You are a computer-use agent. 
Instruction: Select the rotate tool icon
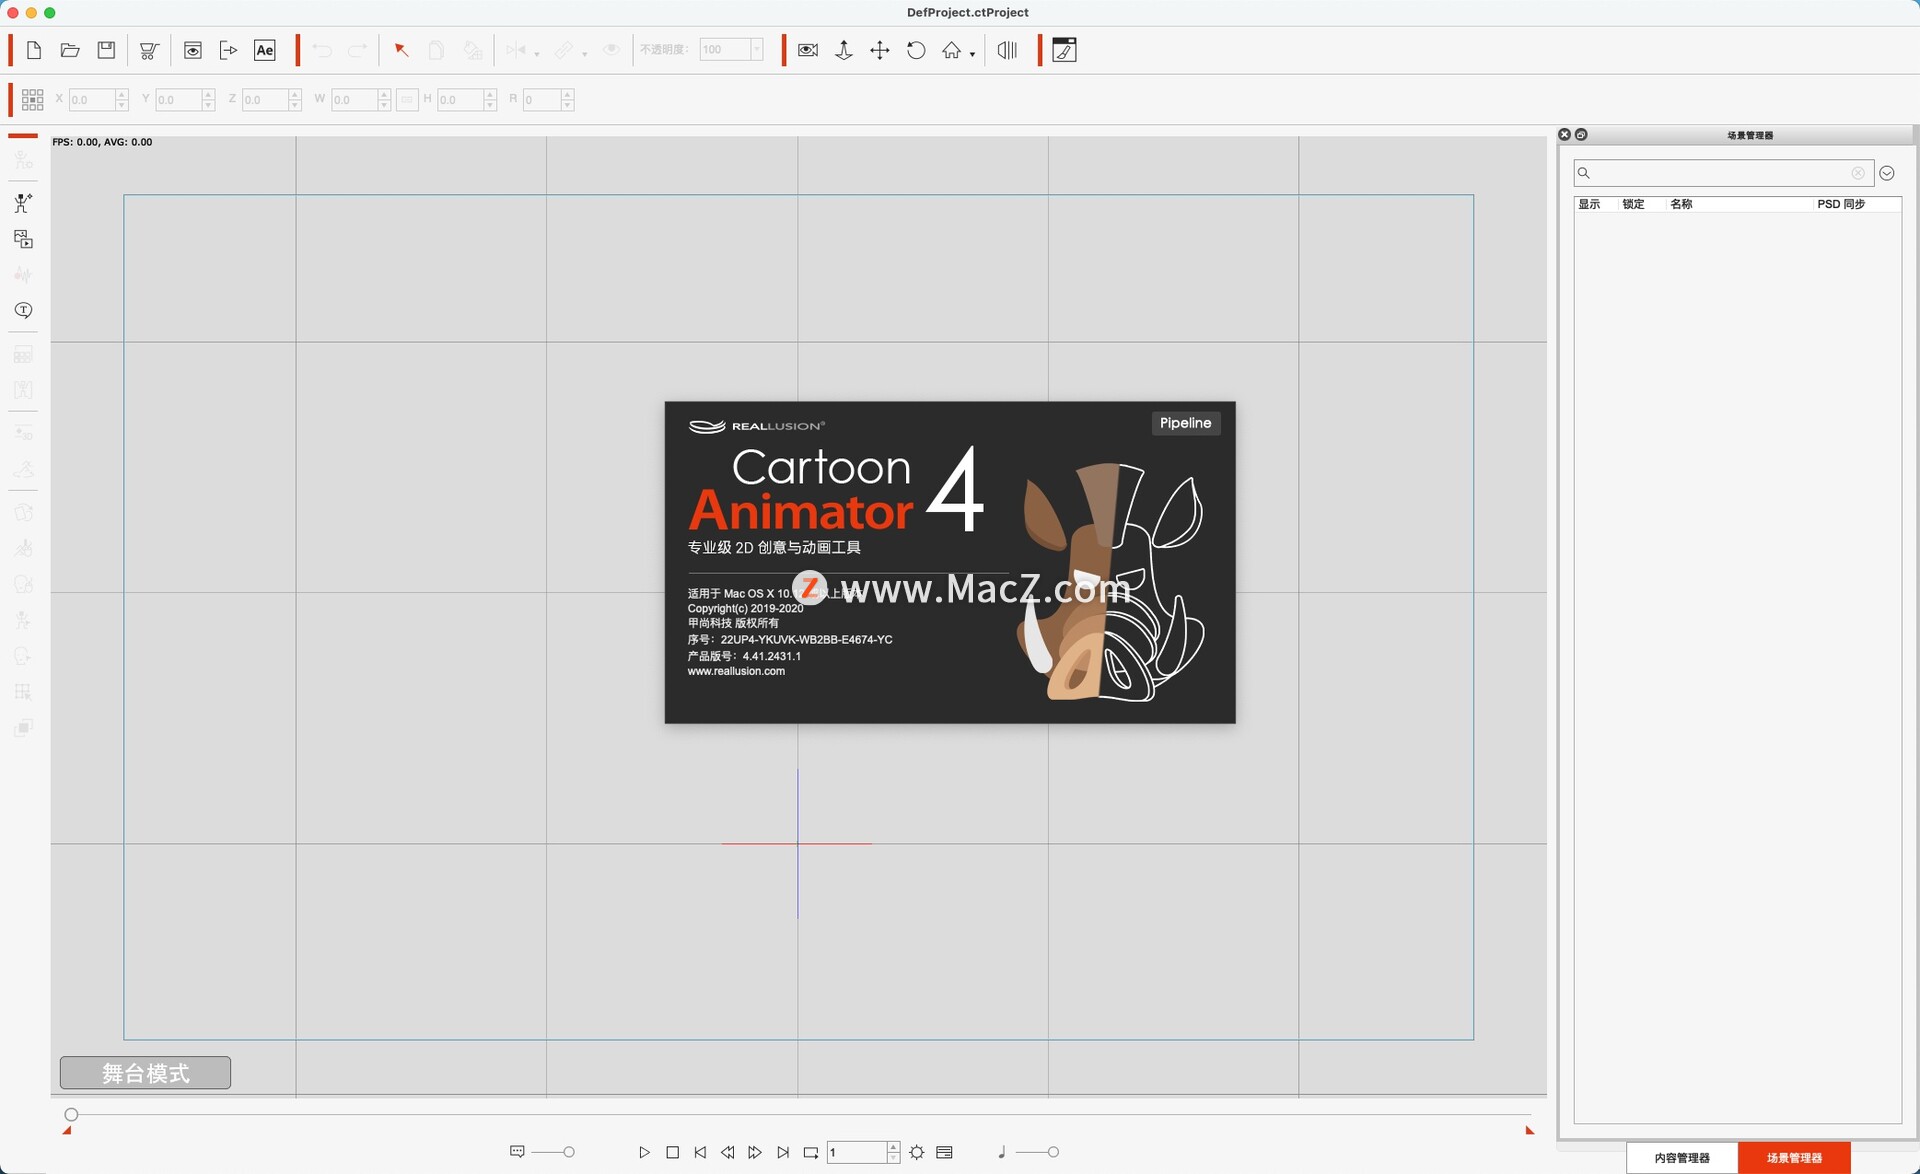(x=916, y=50)
